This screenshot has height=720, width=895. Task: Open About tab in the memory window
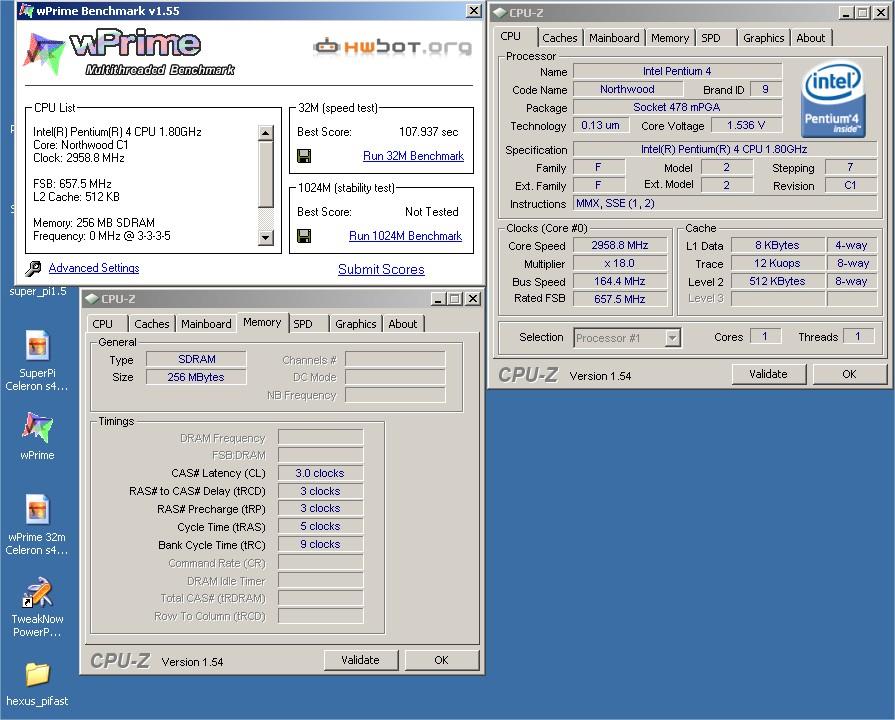[403, 324]
